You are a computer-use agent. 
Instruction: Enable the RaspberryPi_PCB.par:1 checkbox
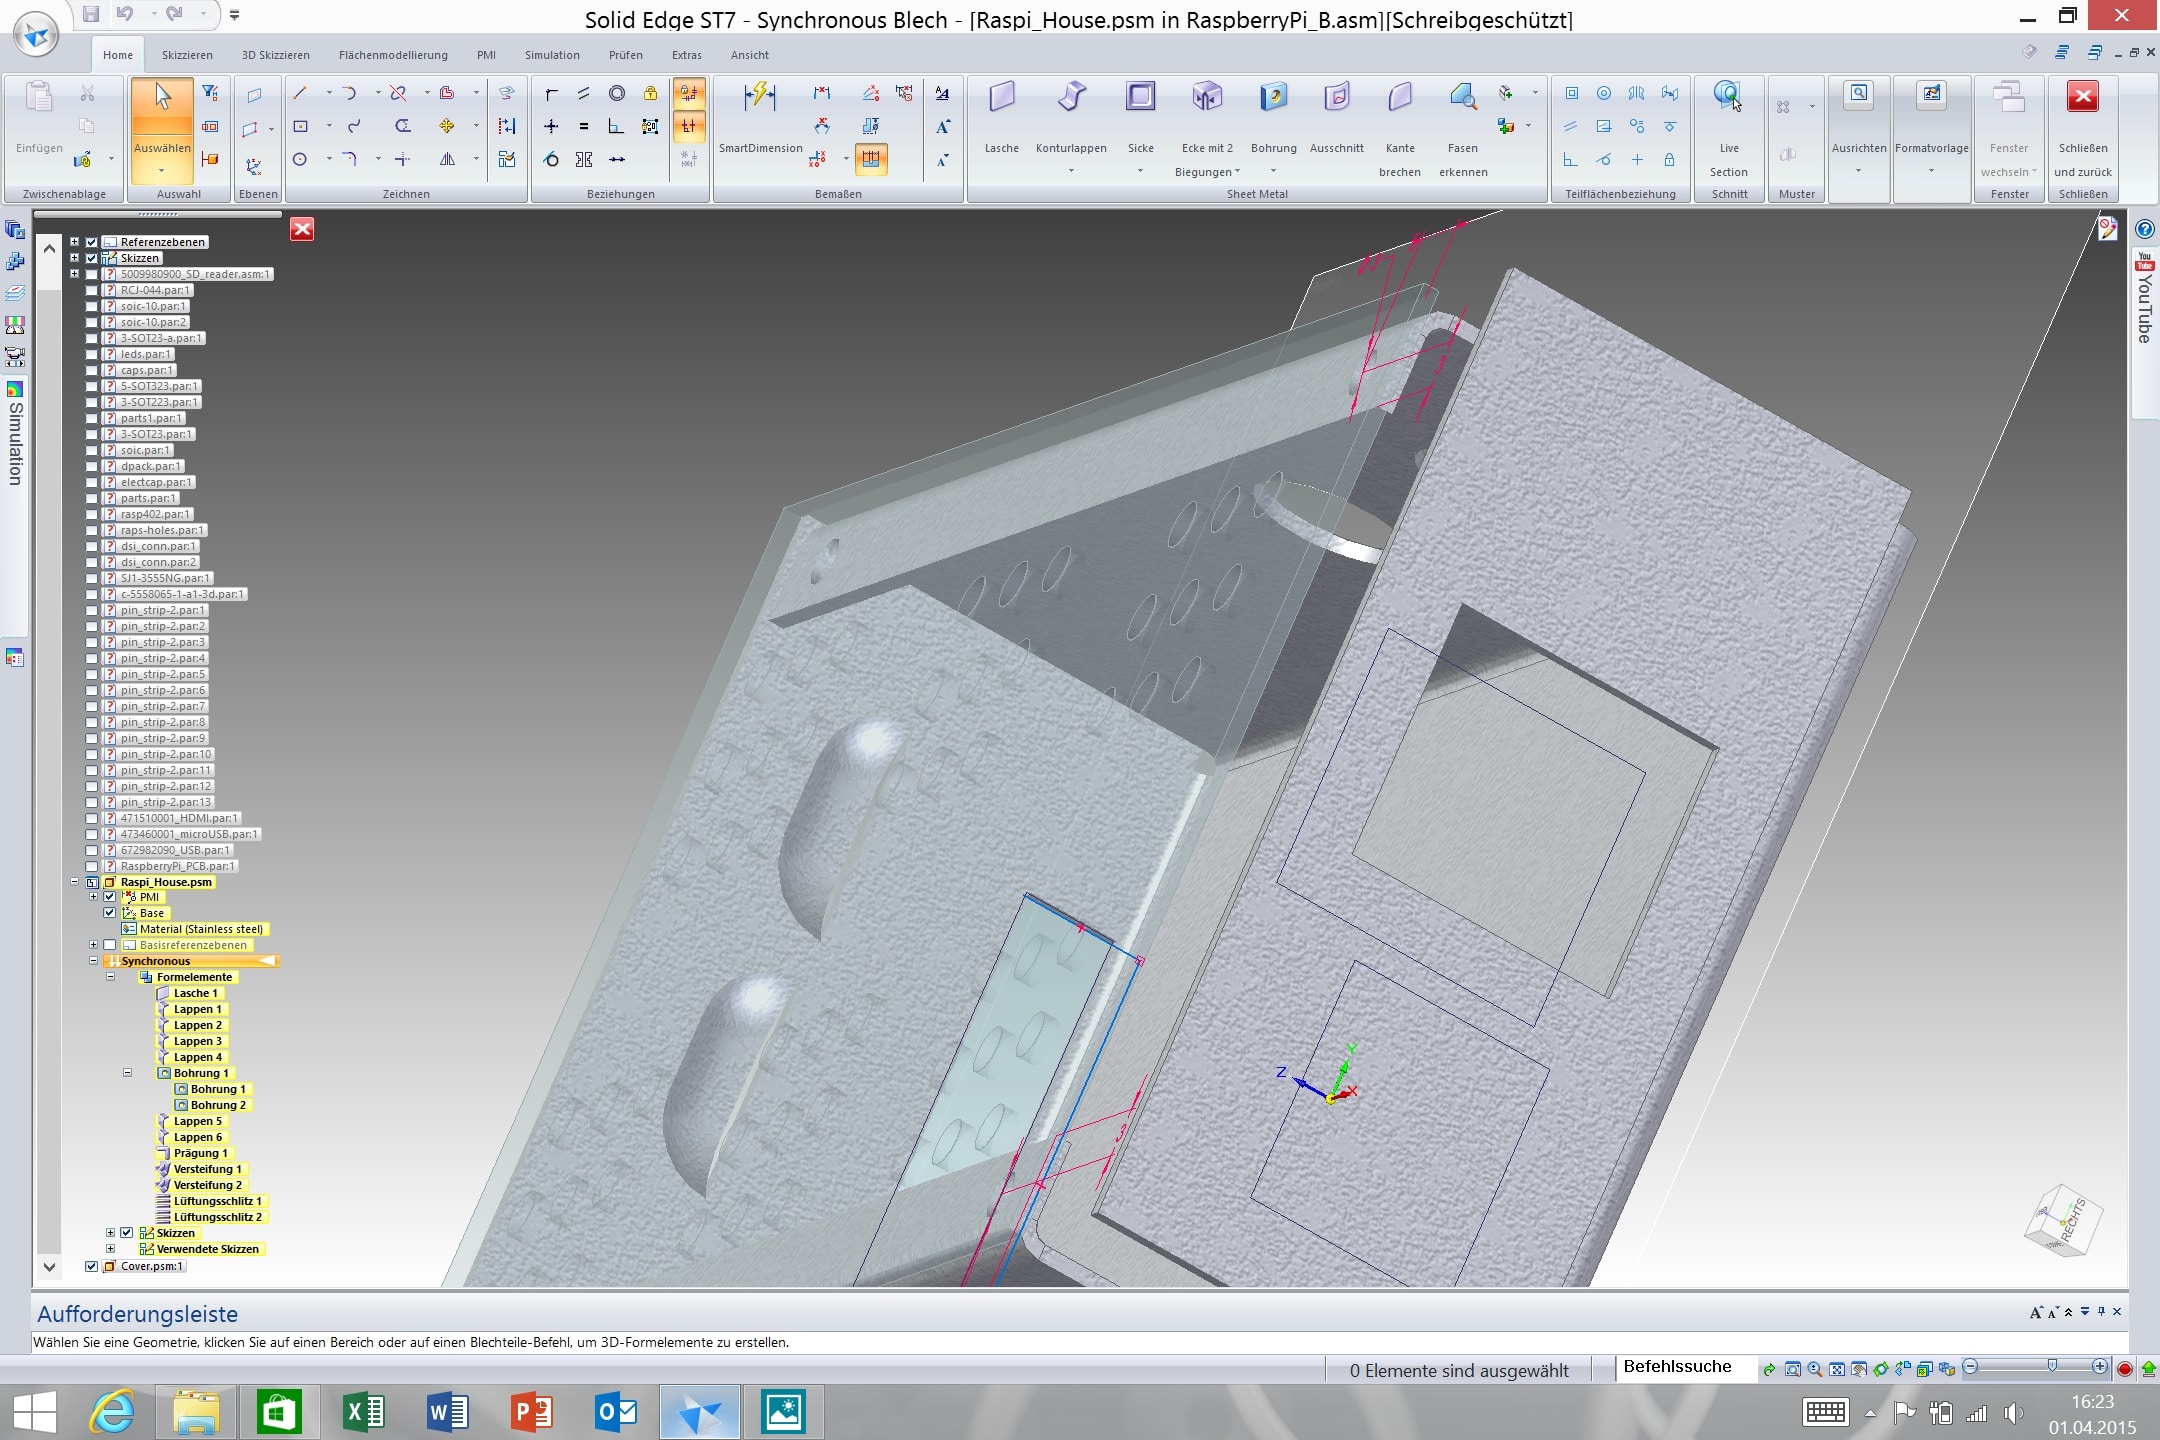tap(92, 866)
